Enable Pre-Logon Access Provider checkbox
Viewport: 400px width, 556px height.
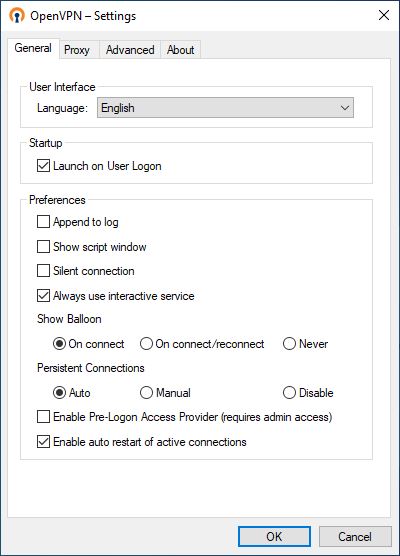(x=43, y=417)
